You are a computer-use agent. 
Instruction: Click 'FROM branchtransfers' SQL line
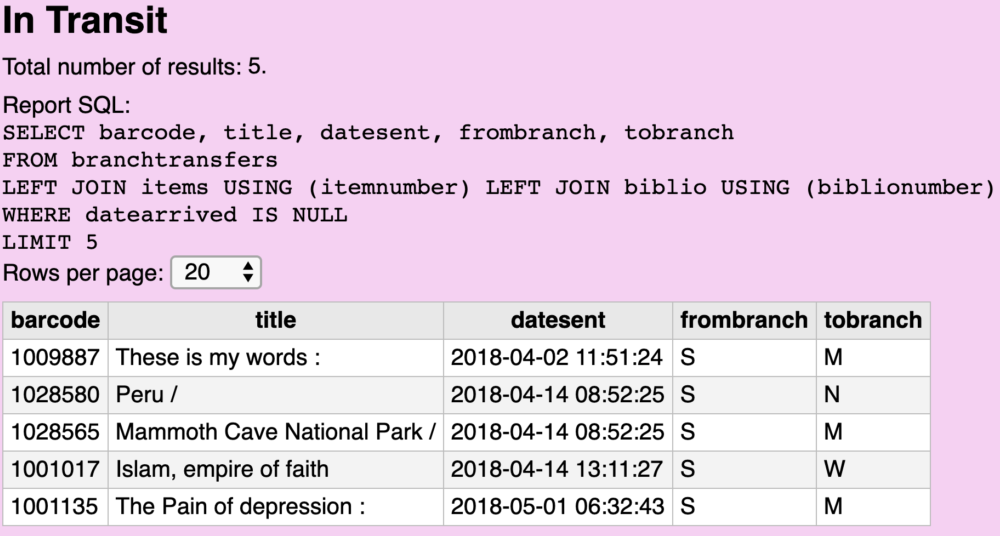coord(140,160)
